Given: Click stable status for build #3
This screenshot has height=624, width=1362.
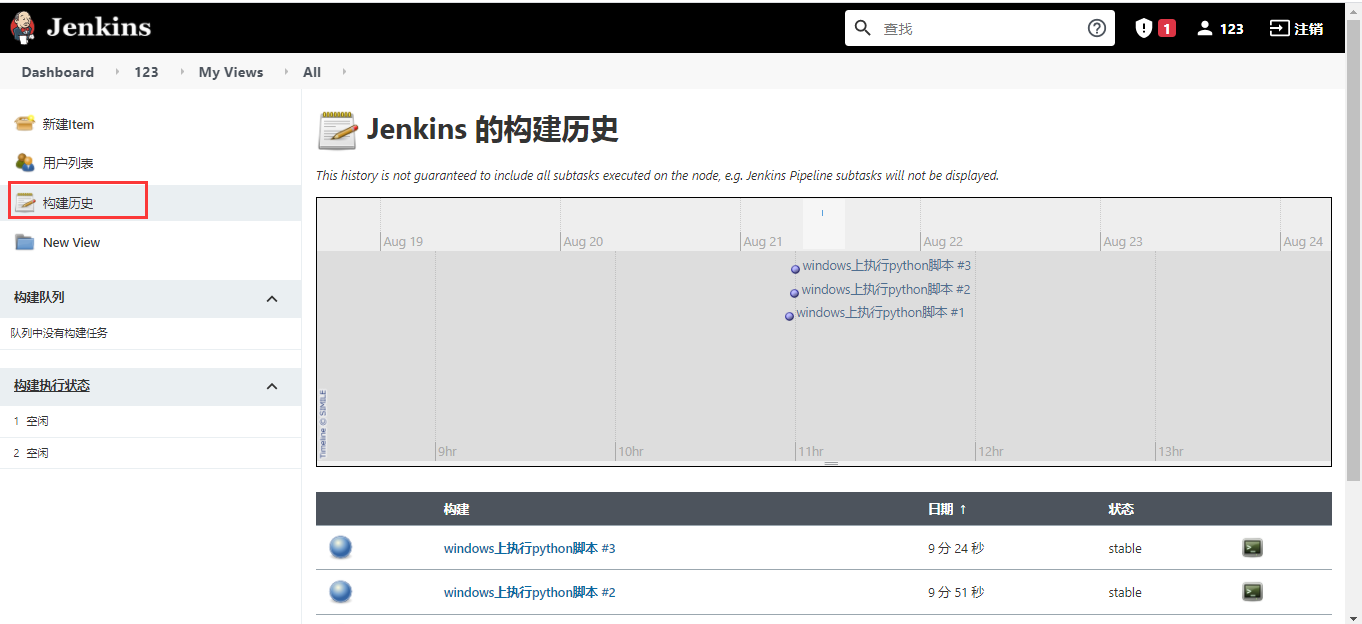Looking at the screenshot, I should [1125, 548].
